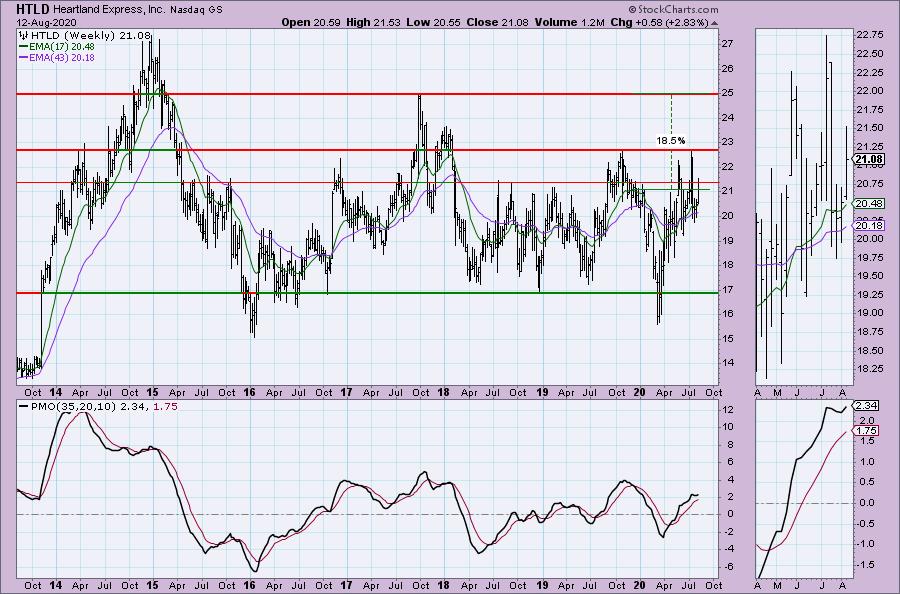
Task: Click the 14 price axis label on main chart
Action: point(727,363)
